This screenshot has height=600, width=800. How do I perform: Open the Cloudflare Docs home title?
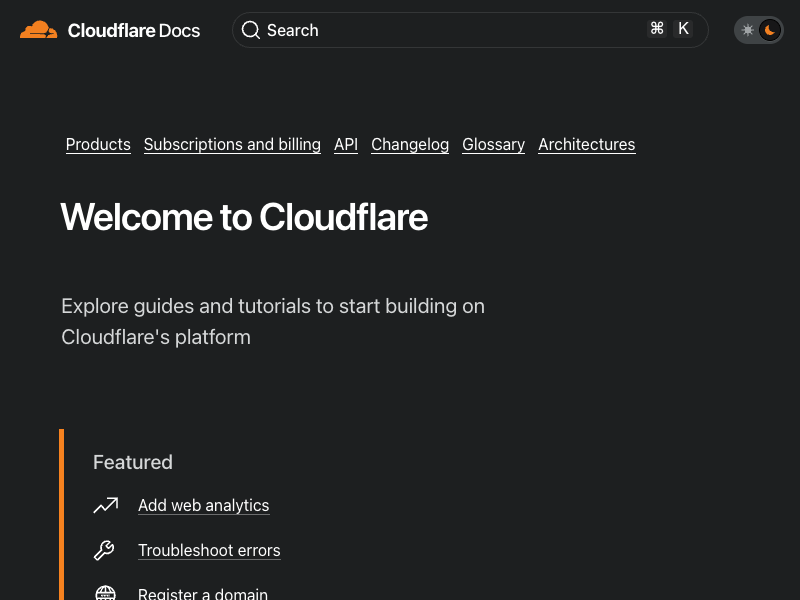[x=134, y=31]
